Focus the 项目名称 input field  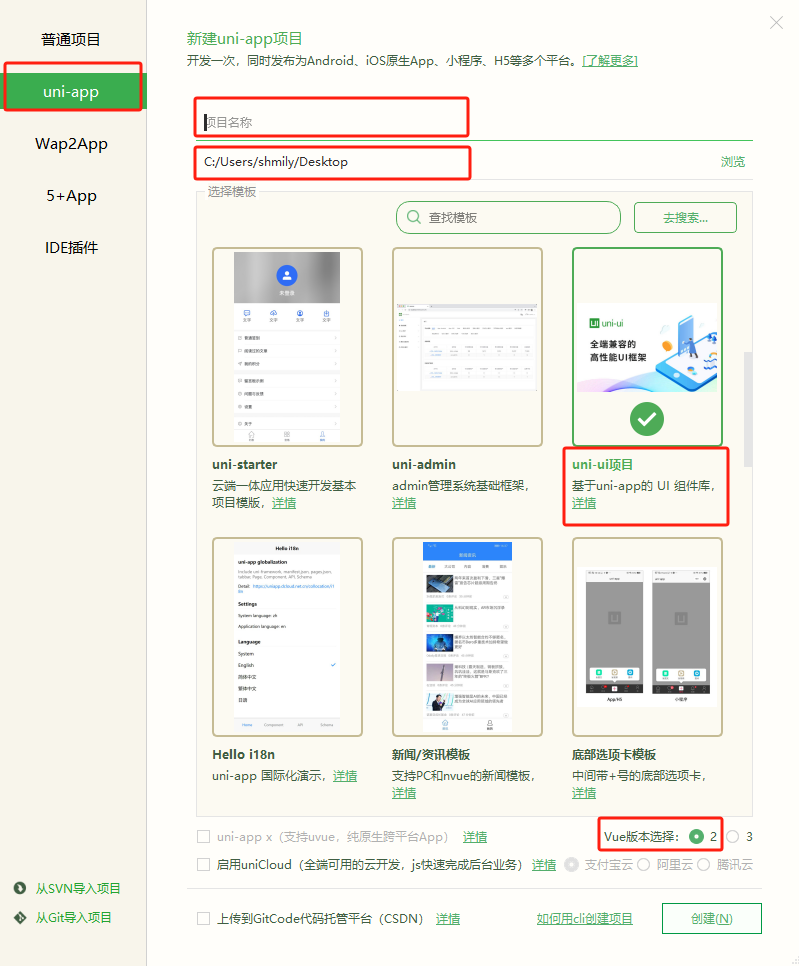click(474, 122)
